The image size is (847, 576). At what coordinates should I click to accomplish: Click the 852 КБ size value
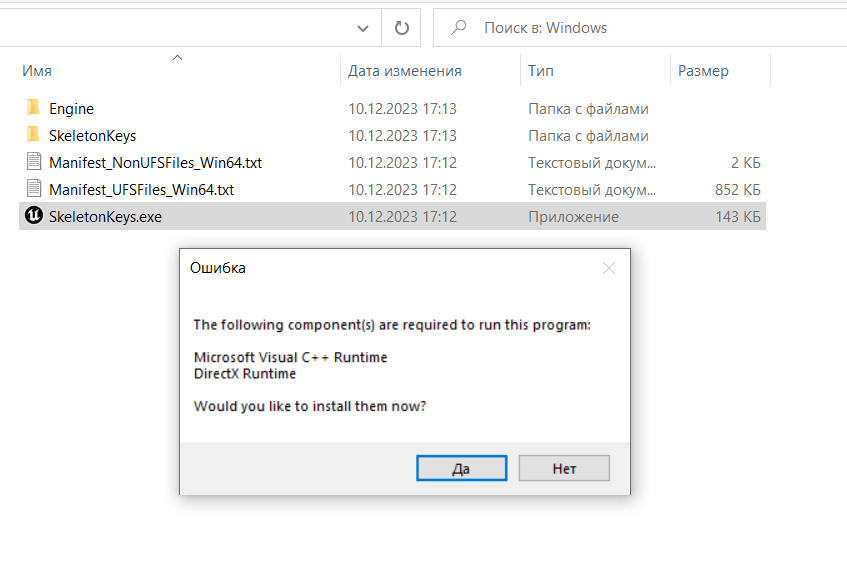[738, 190]
